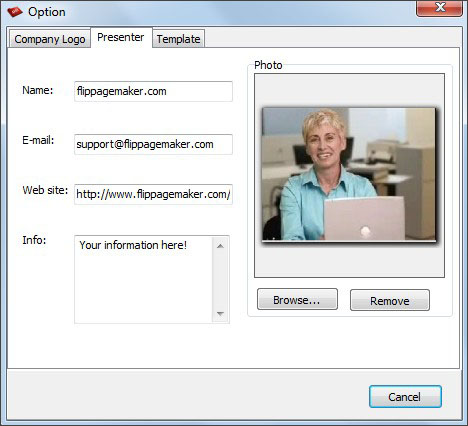Cancel the Option dialog
The height and width of the screenshot is (426, 468).
tap(405, 397)
